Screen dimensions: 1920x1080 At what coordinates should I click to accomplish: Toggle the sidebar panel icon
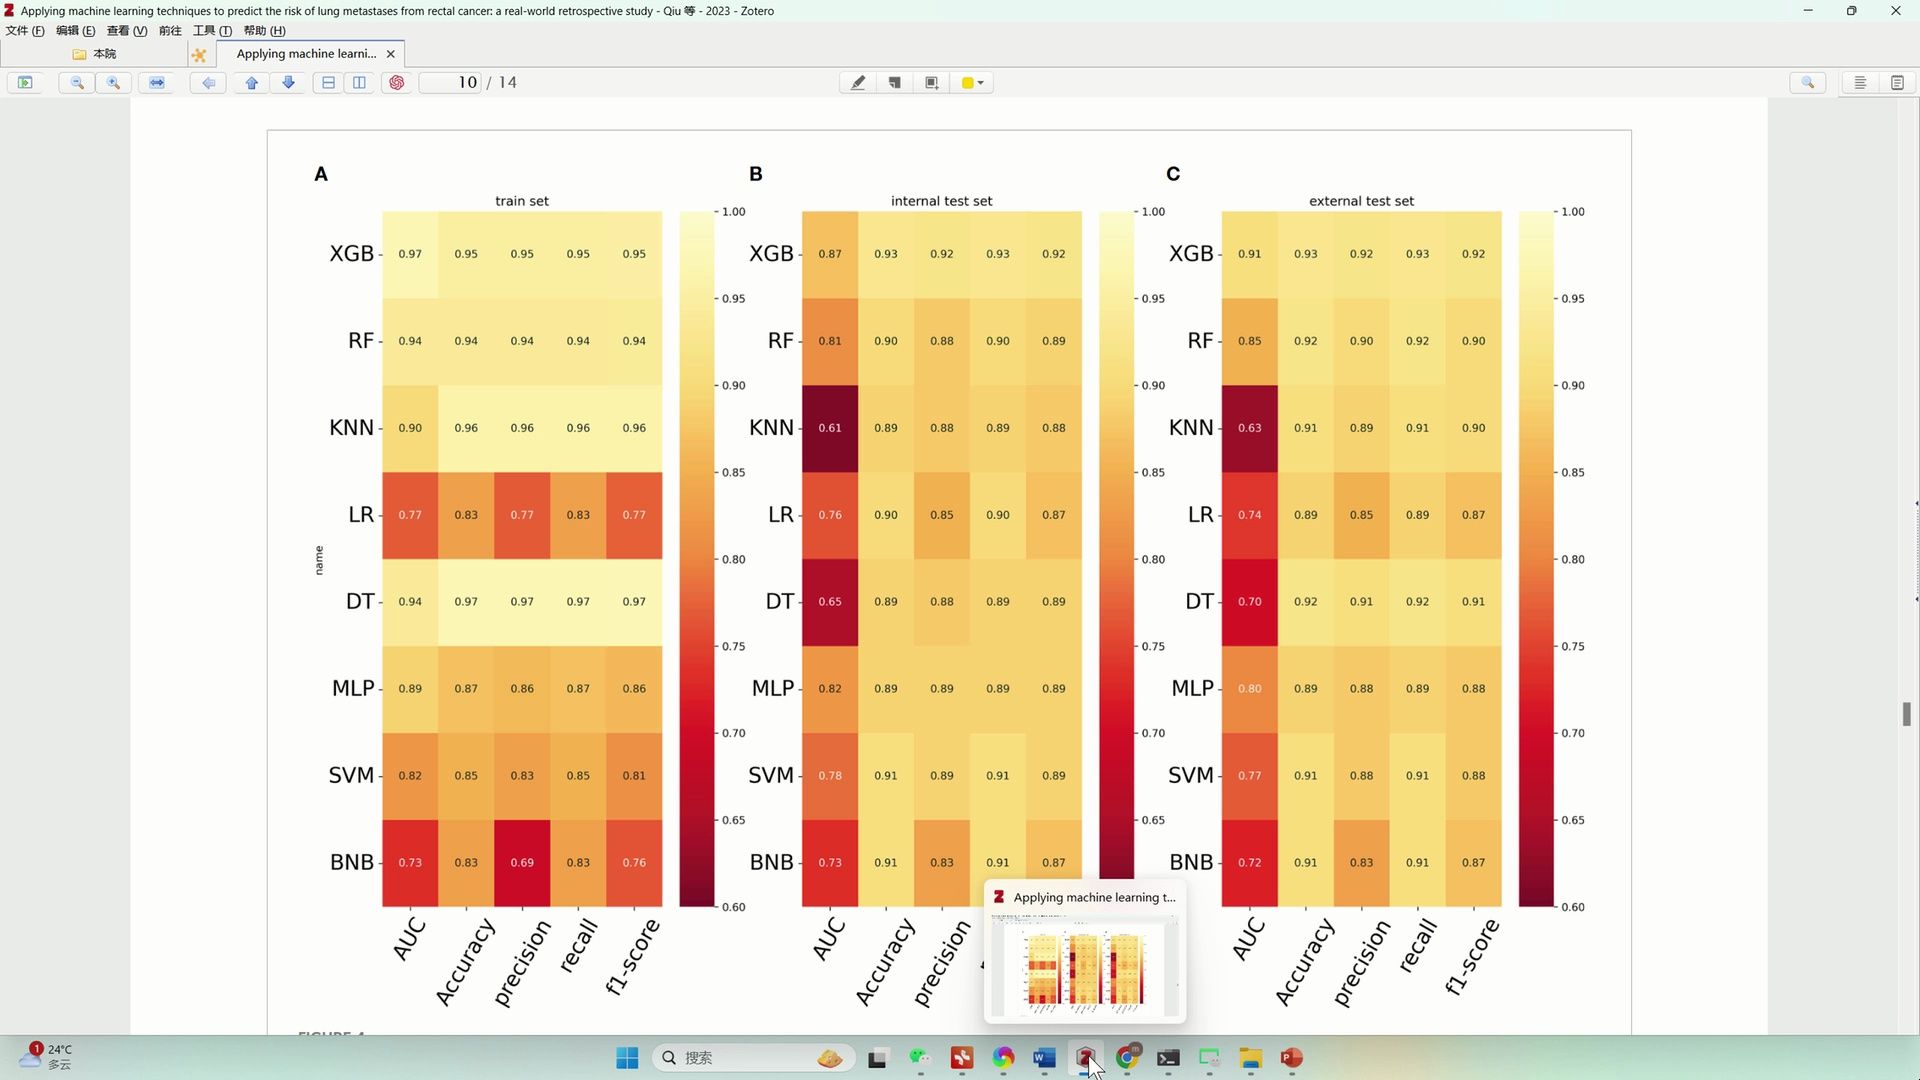(x=25, y=83)
